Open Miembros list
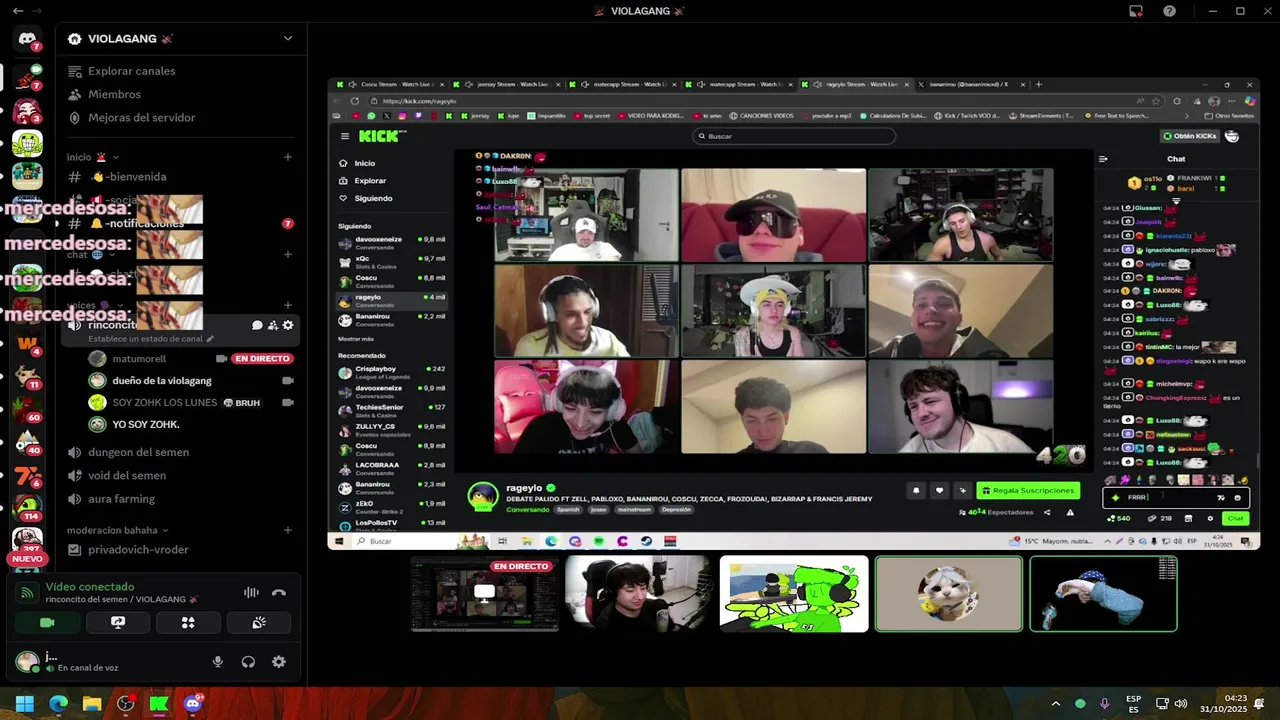1280x720 pixels. (114, 94)
